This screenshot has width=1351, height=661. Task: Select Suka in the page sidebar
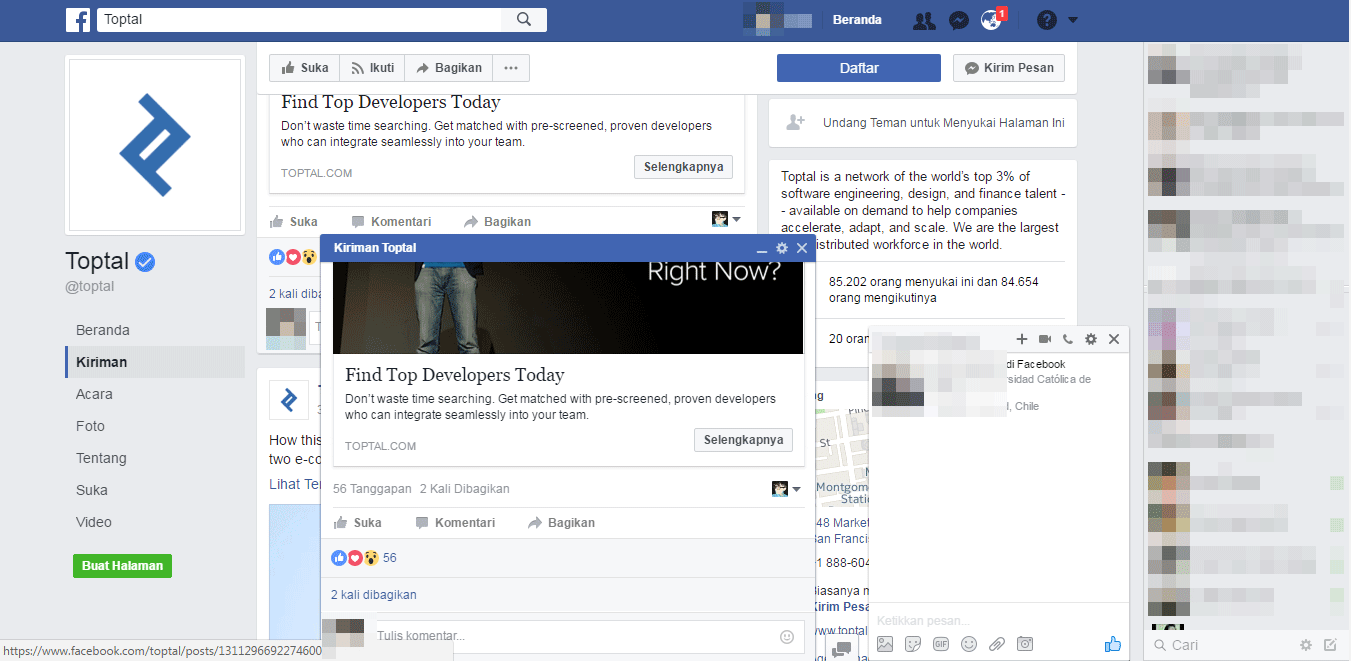coord(92,490)
